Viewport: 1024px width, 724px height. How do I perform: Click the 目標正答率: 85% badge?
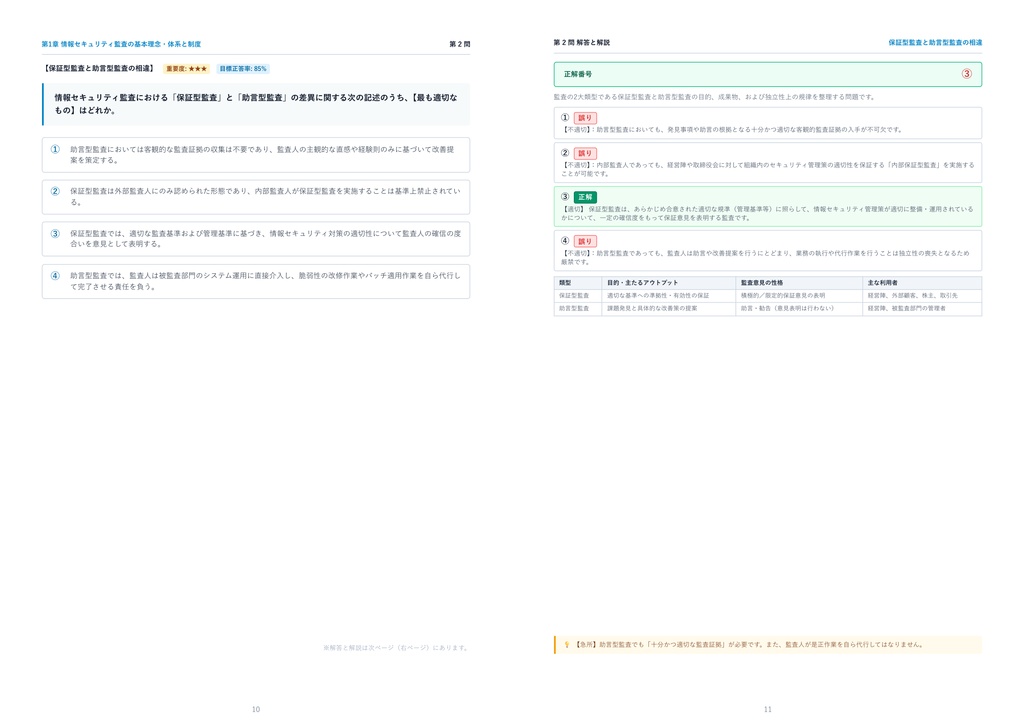[x=243, y=69]
